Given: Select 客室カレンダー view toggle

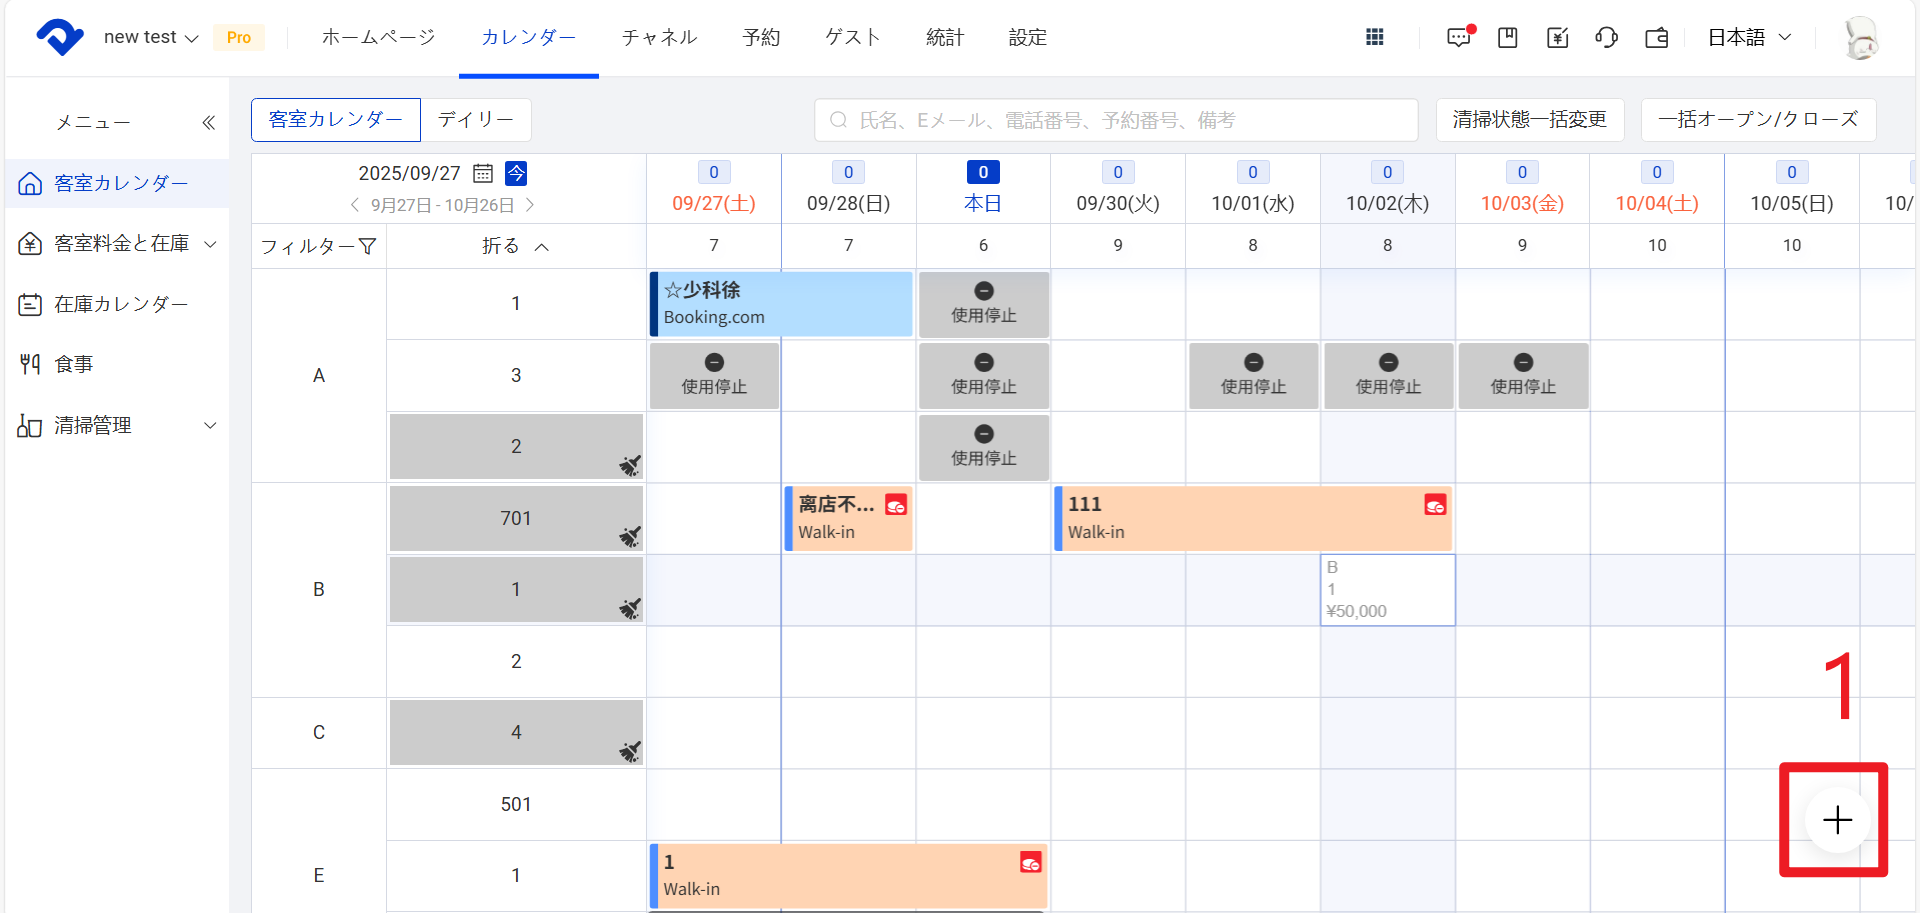Looking at the screenshot, I should pos(336,119).
